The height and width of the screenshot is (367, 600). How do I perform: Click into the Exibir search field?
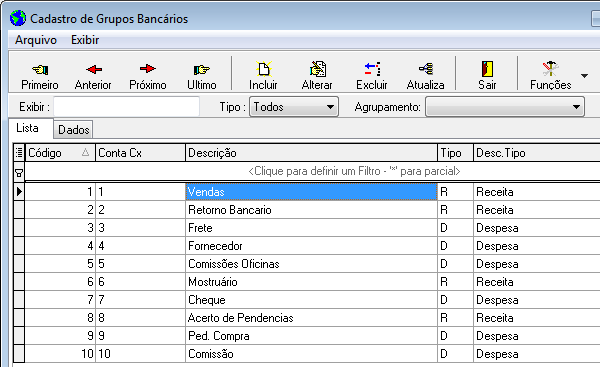pos(127,106)
